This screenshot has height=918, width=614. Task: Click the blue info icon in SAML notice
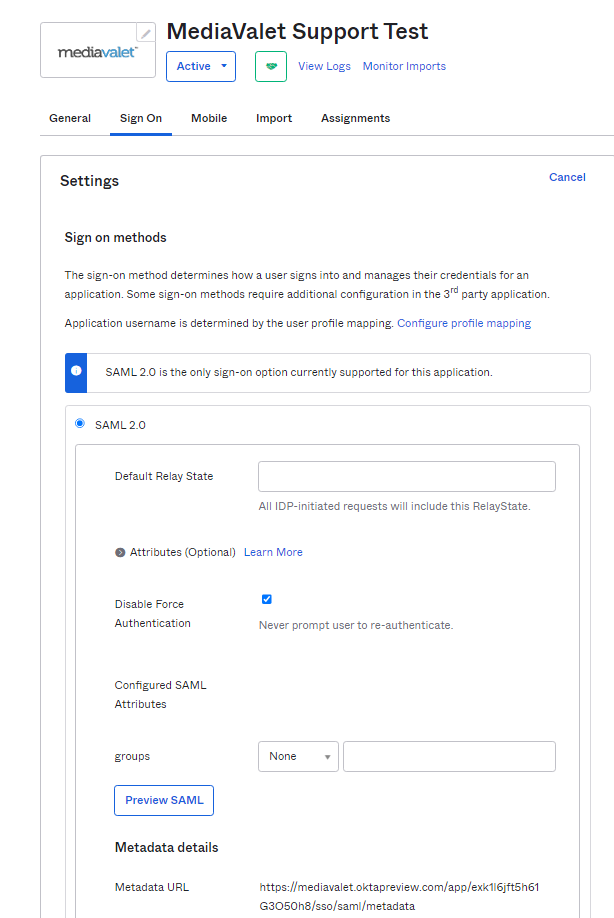(76, 371)
